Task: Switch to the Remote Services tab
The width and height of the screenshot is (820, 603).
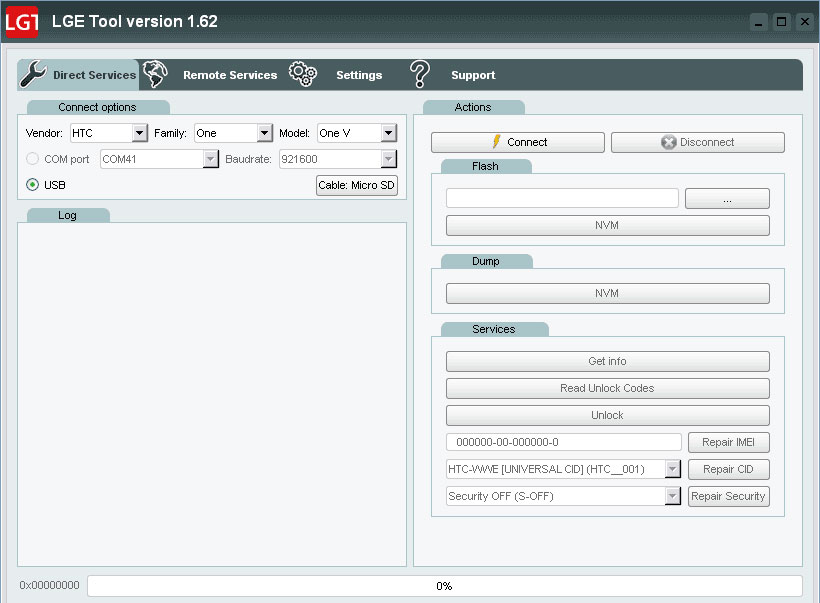Action: coord(210,75)
